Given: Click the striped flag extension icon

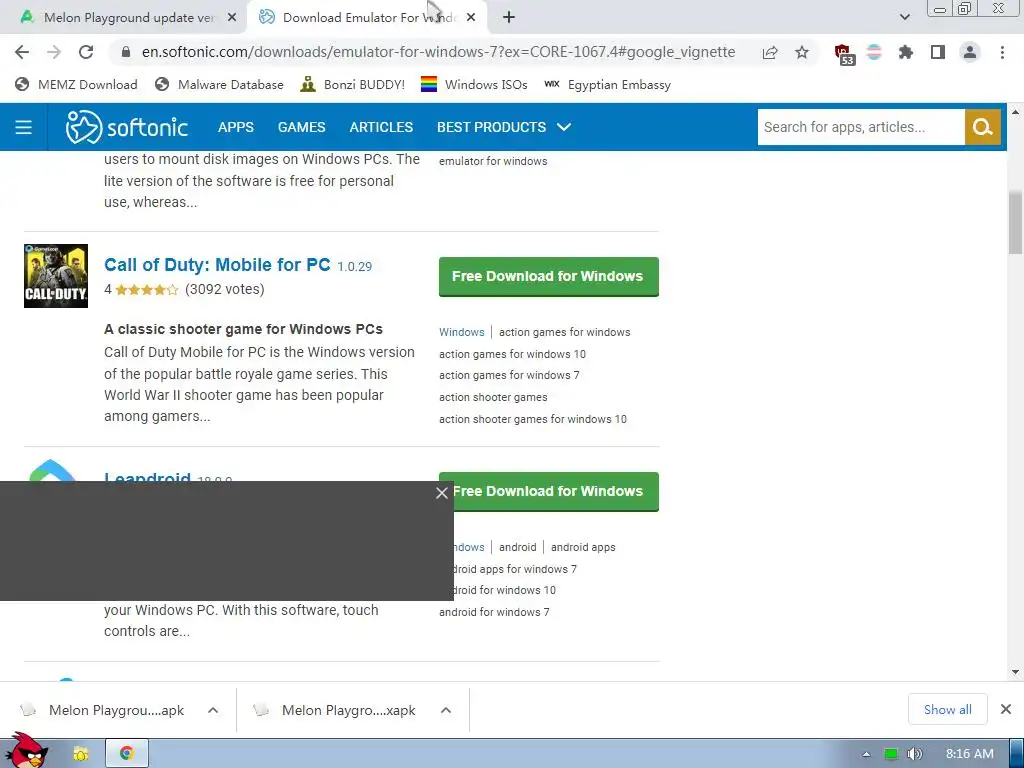Looking at the screenshot, I should [874, 52].
